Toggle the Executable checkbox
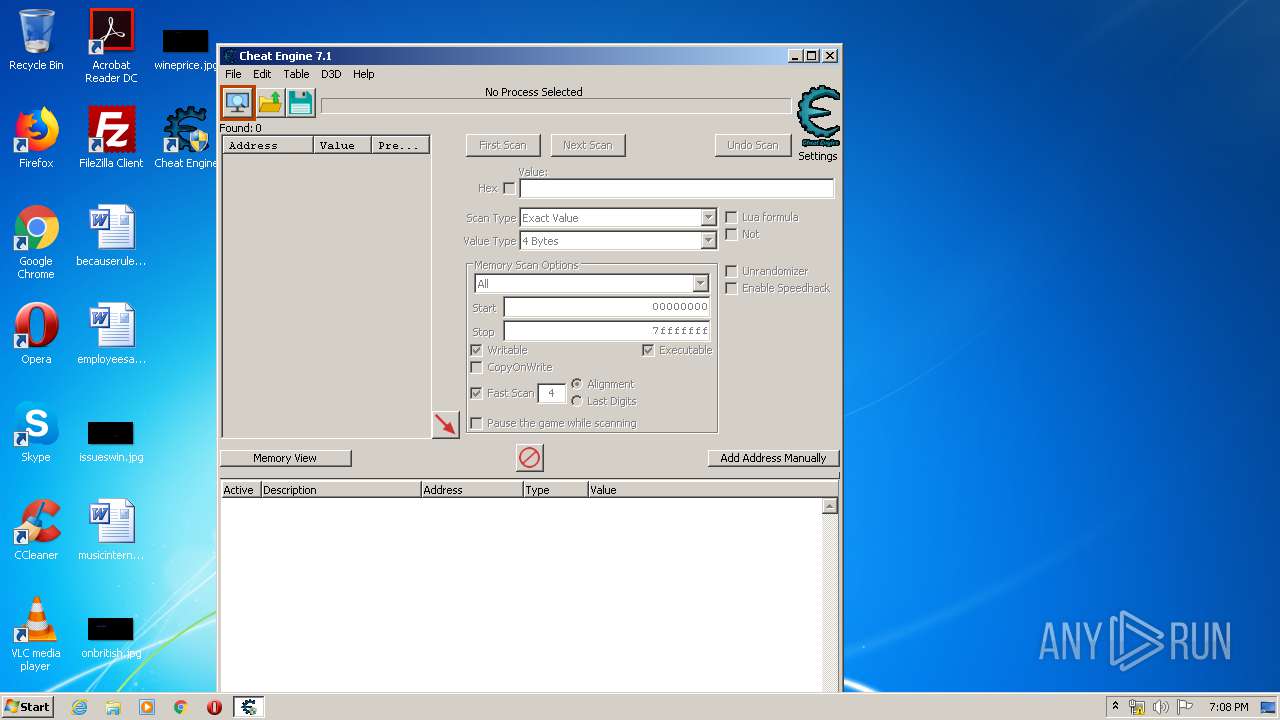Image resolution: width=1280 pixels, height=720 pixels. pos(648,350)
